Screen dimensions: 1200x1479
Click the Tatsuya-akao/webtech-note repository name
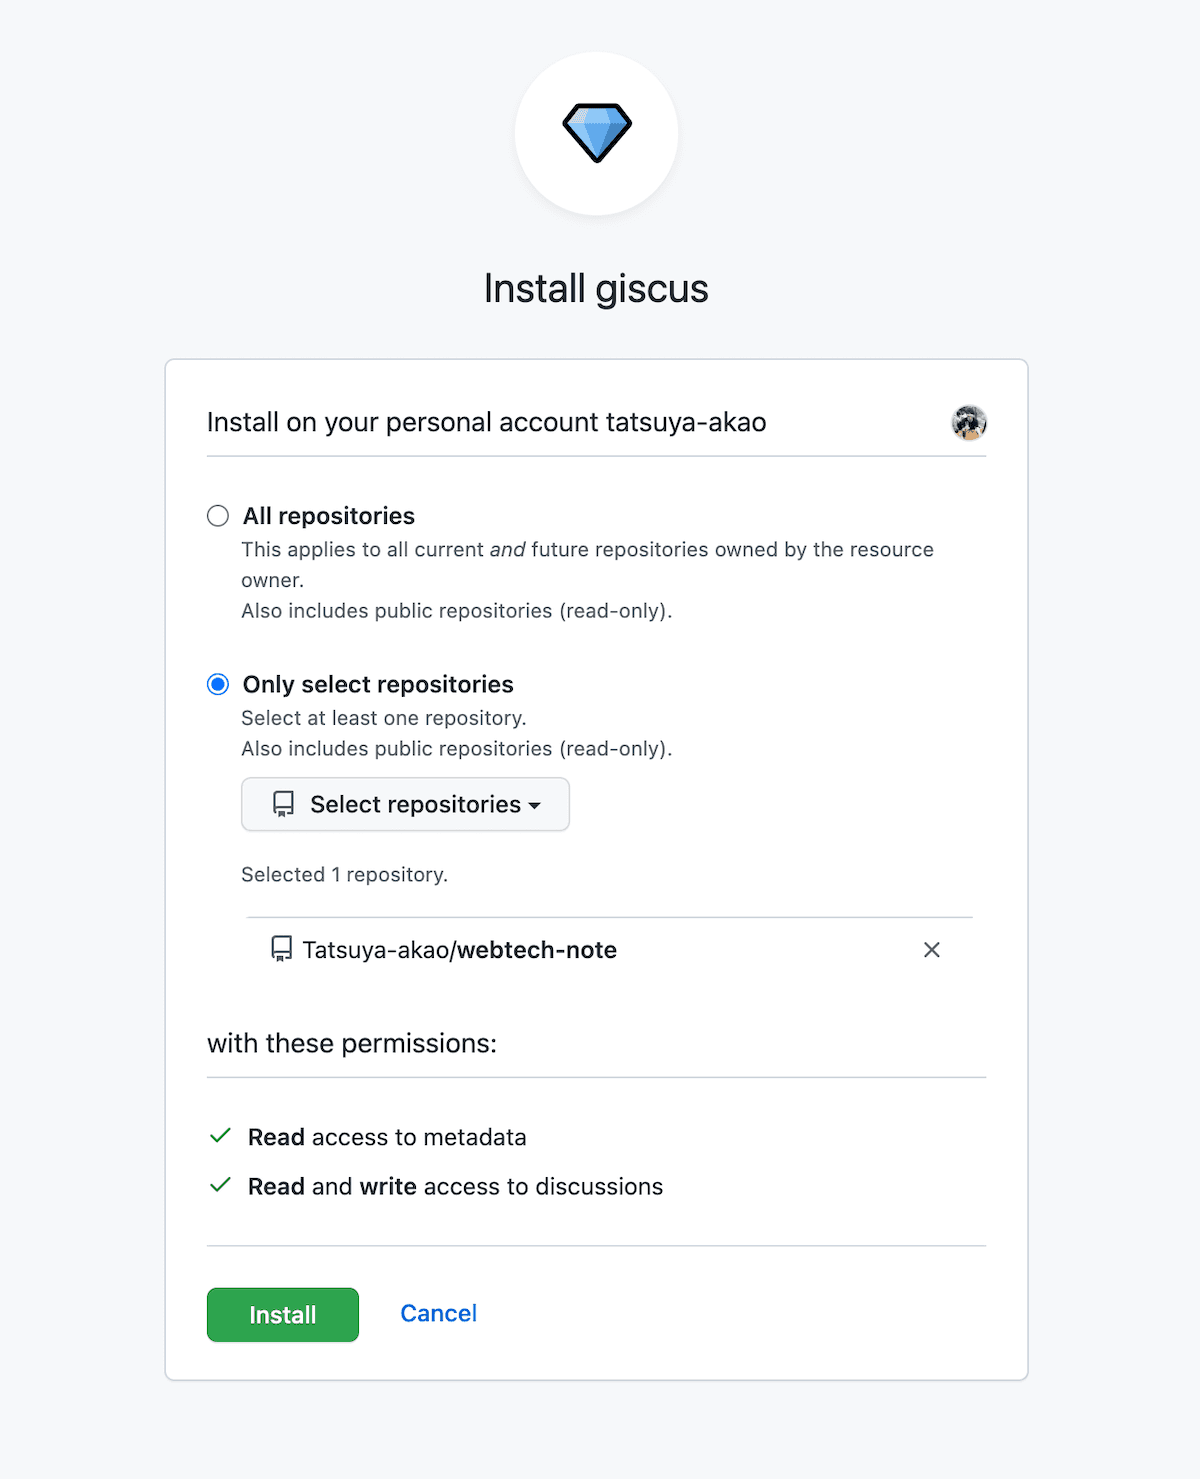[x=459, y=950]
